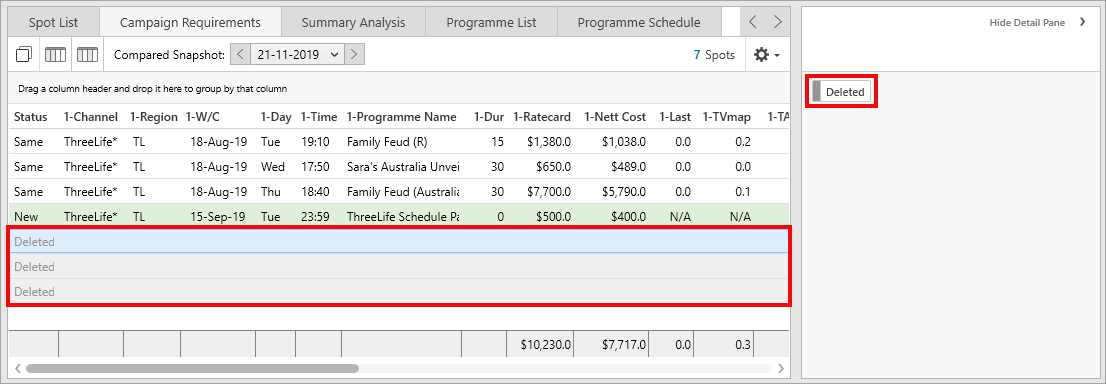
Task: Sort by the 1-Region column header
Action: 154,116
